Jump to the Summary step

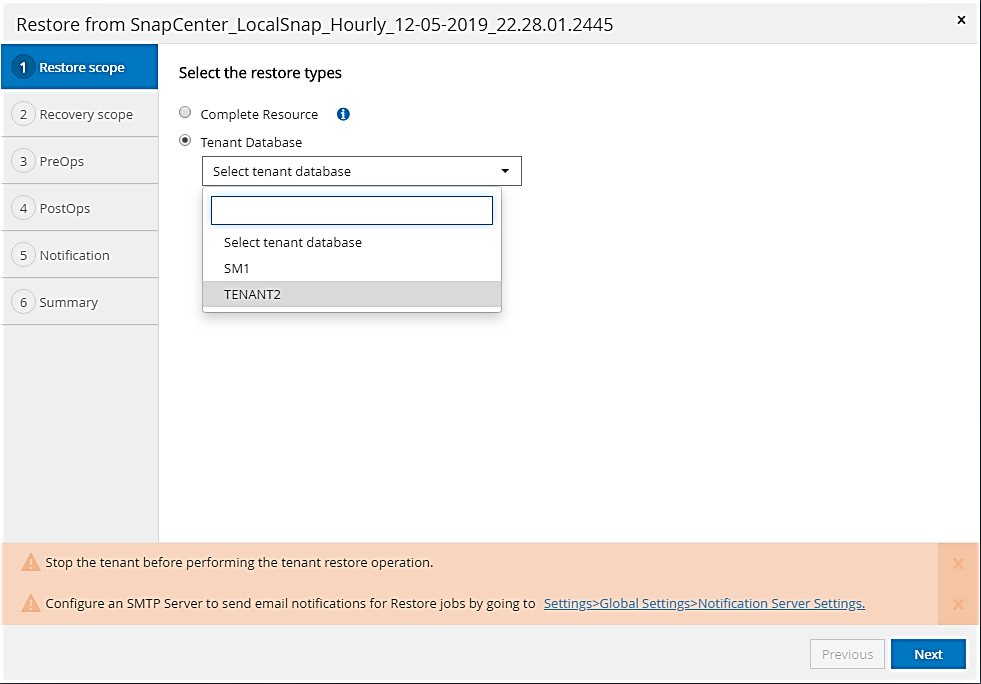[79, 302]
